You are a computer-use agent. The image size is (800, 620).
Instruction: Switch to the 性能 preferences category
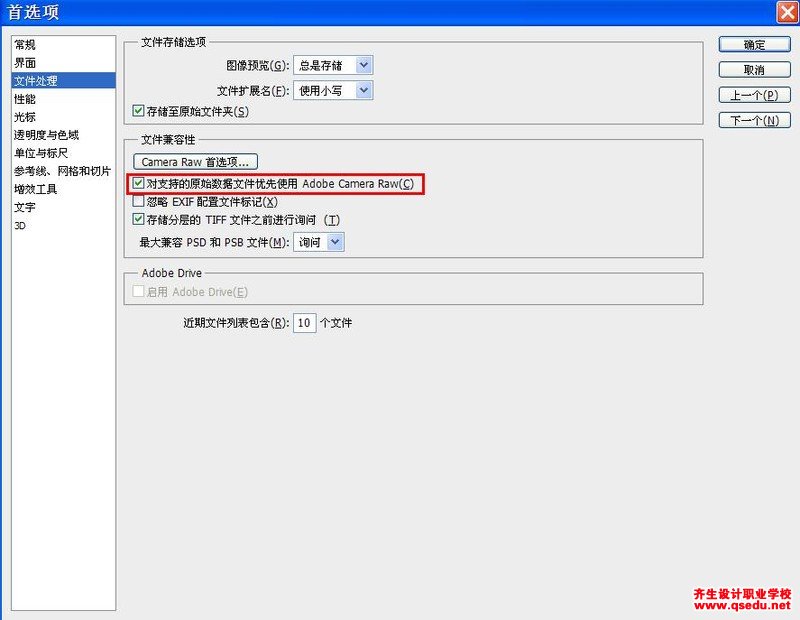coord(25,99)
